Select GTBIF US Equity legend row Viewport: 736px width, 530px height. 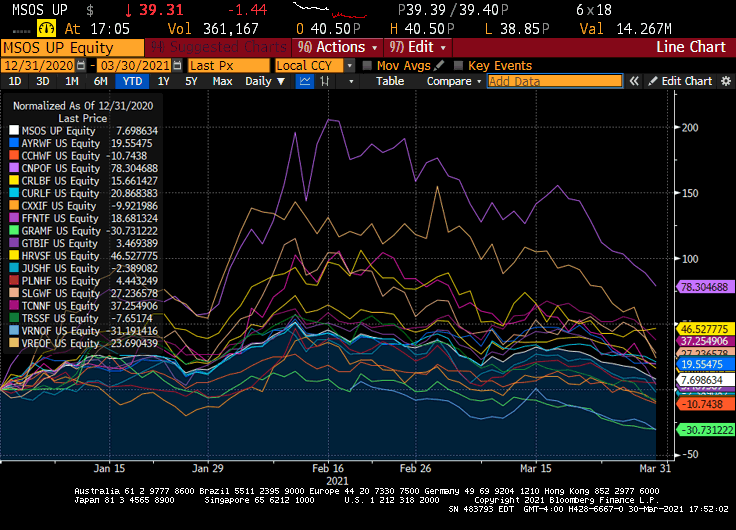(x=84, y=243)
